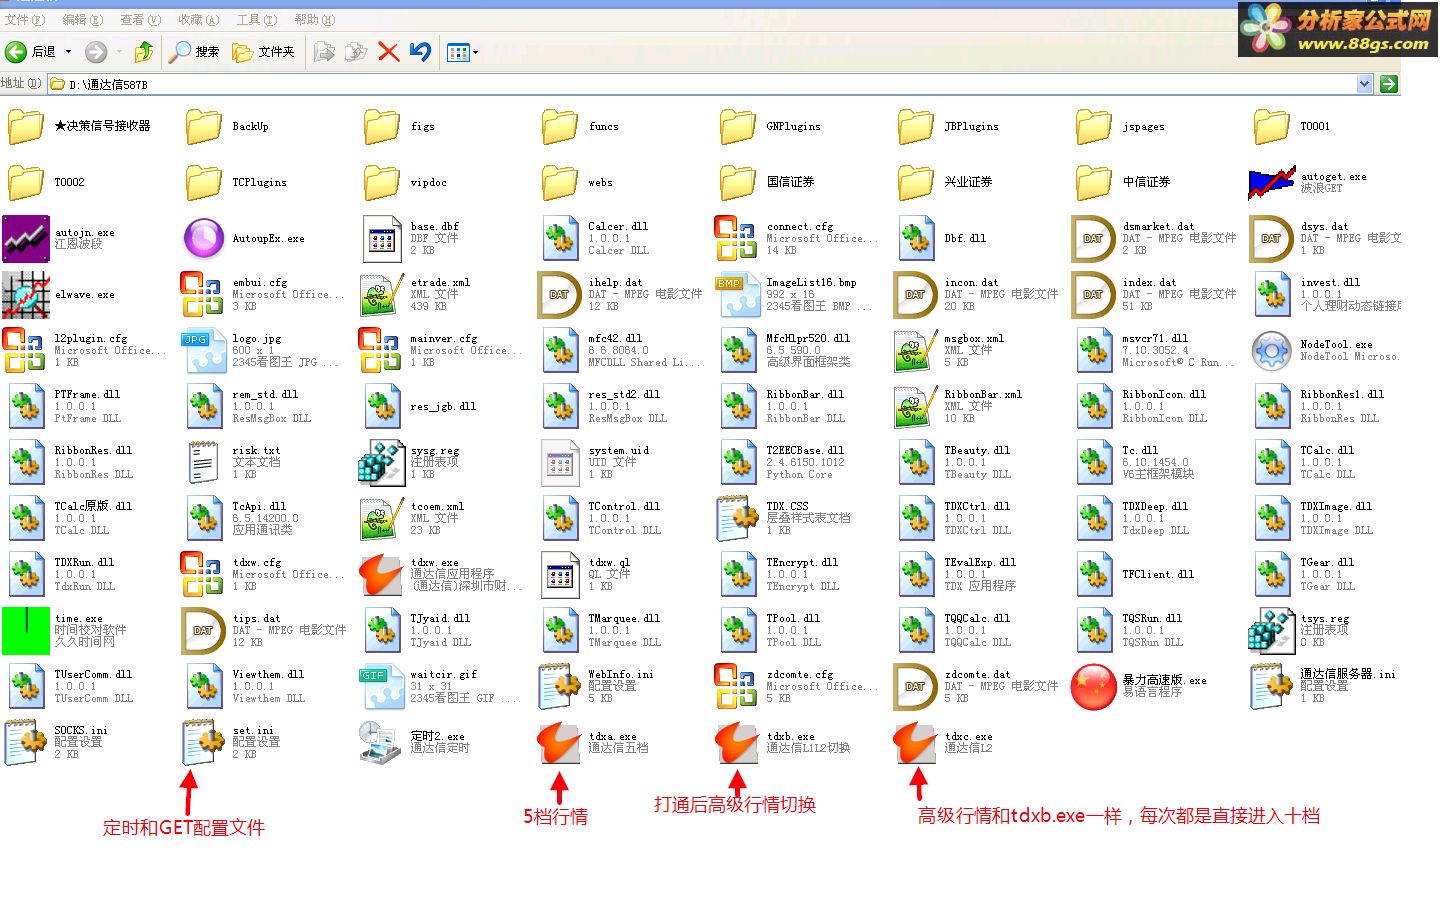Open the 文件(F) menu
1440x900 pixels.
25,20
